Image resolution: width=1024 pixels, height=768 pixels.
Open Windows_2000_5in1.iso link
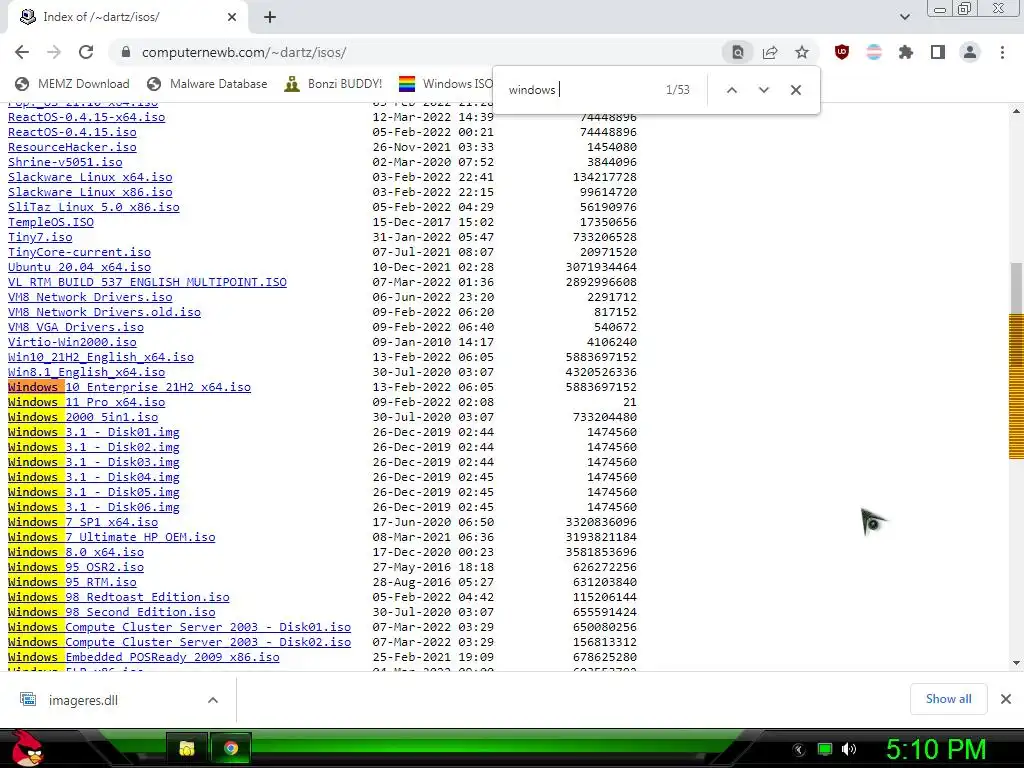click(x=83, y=417)
